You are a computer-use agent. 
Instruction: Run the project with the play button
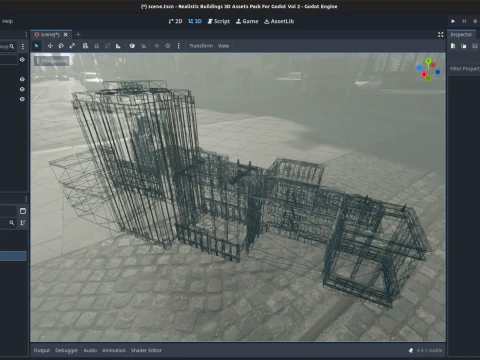(453, 21)
